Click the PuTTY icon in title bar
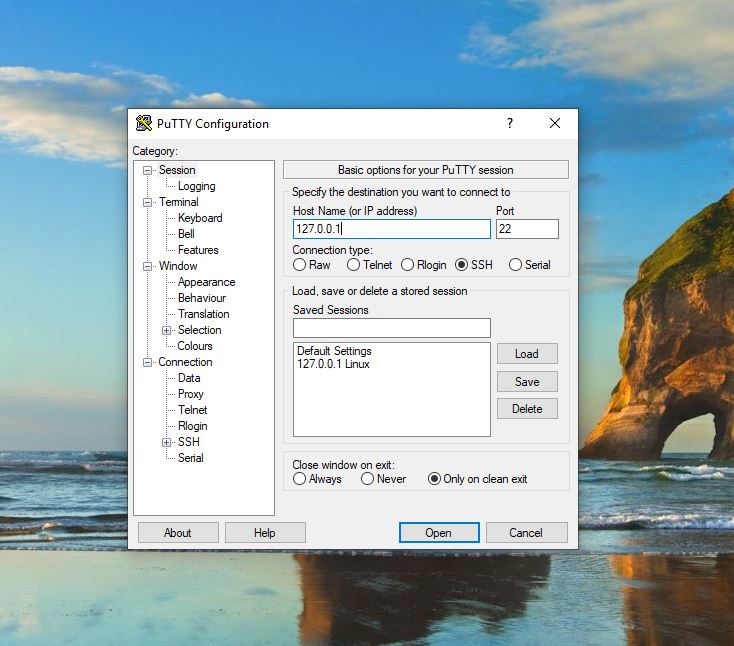This screenshot has height=646, width=734. click(144, 124)
